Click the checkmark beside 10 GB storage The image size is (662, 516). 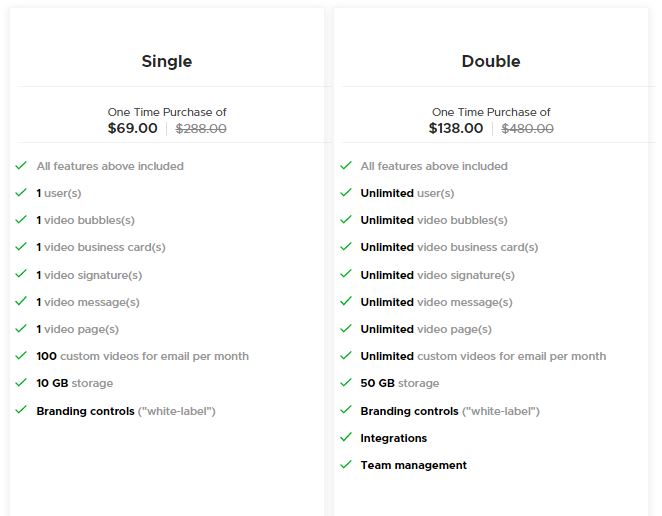(21, 382)
